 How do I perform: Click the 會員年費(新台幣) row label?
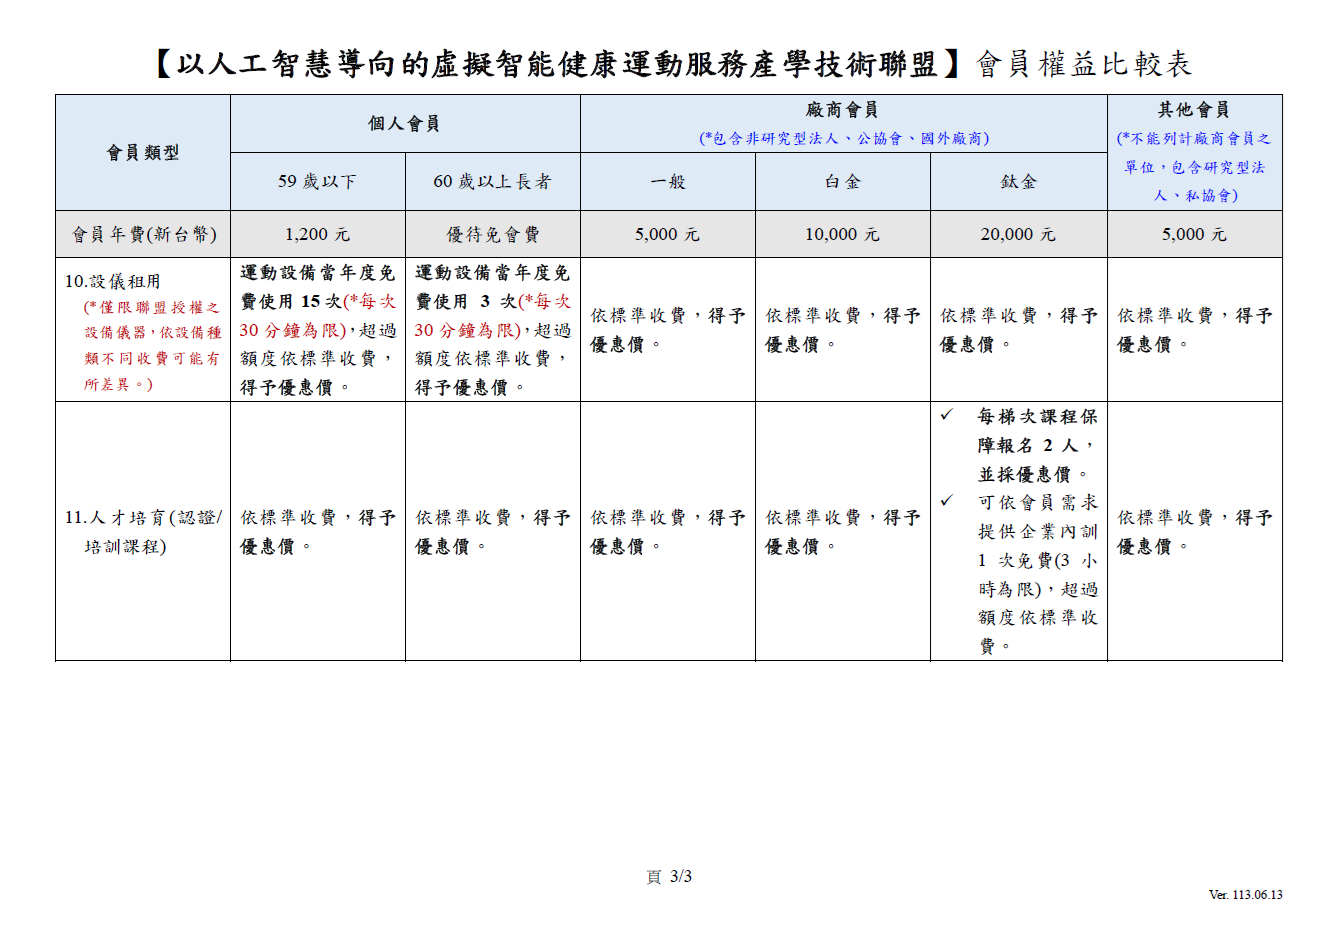pos(143,235)
